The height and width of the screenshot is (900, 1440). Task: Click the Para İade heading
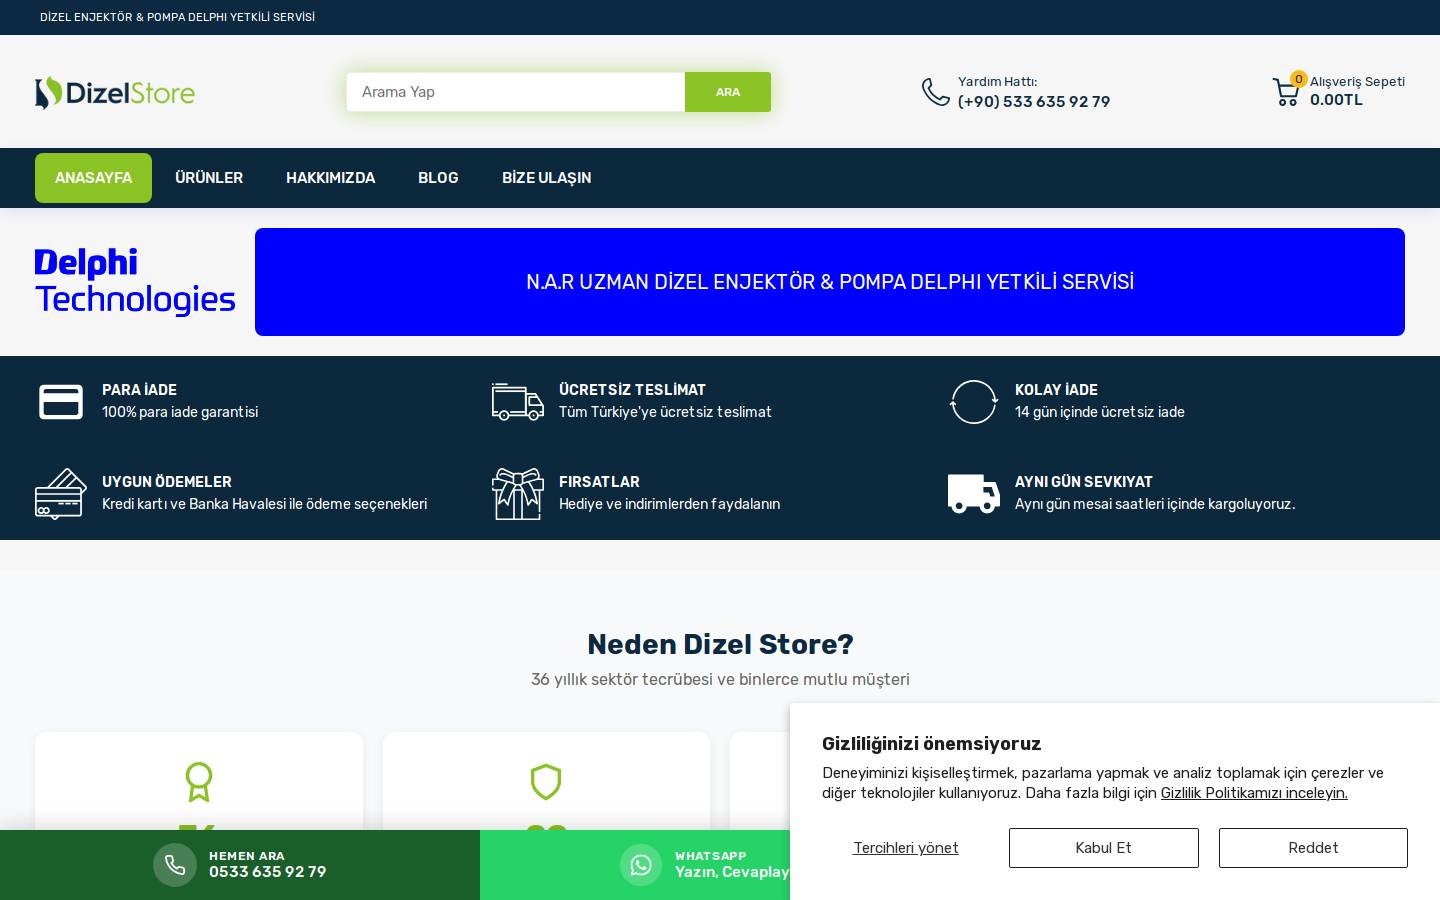point(139,390)
